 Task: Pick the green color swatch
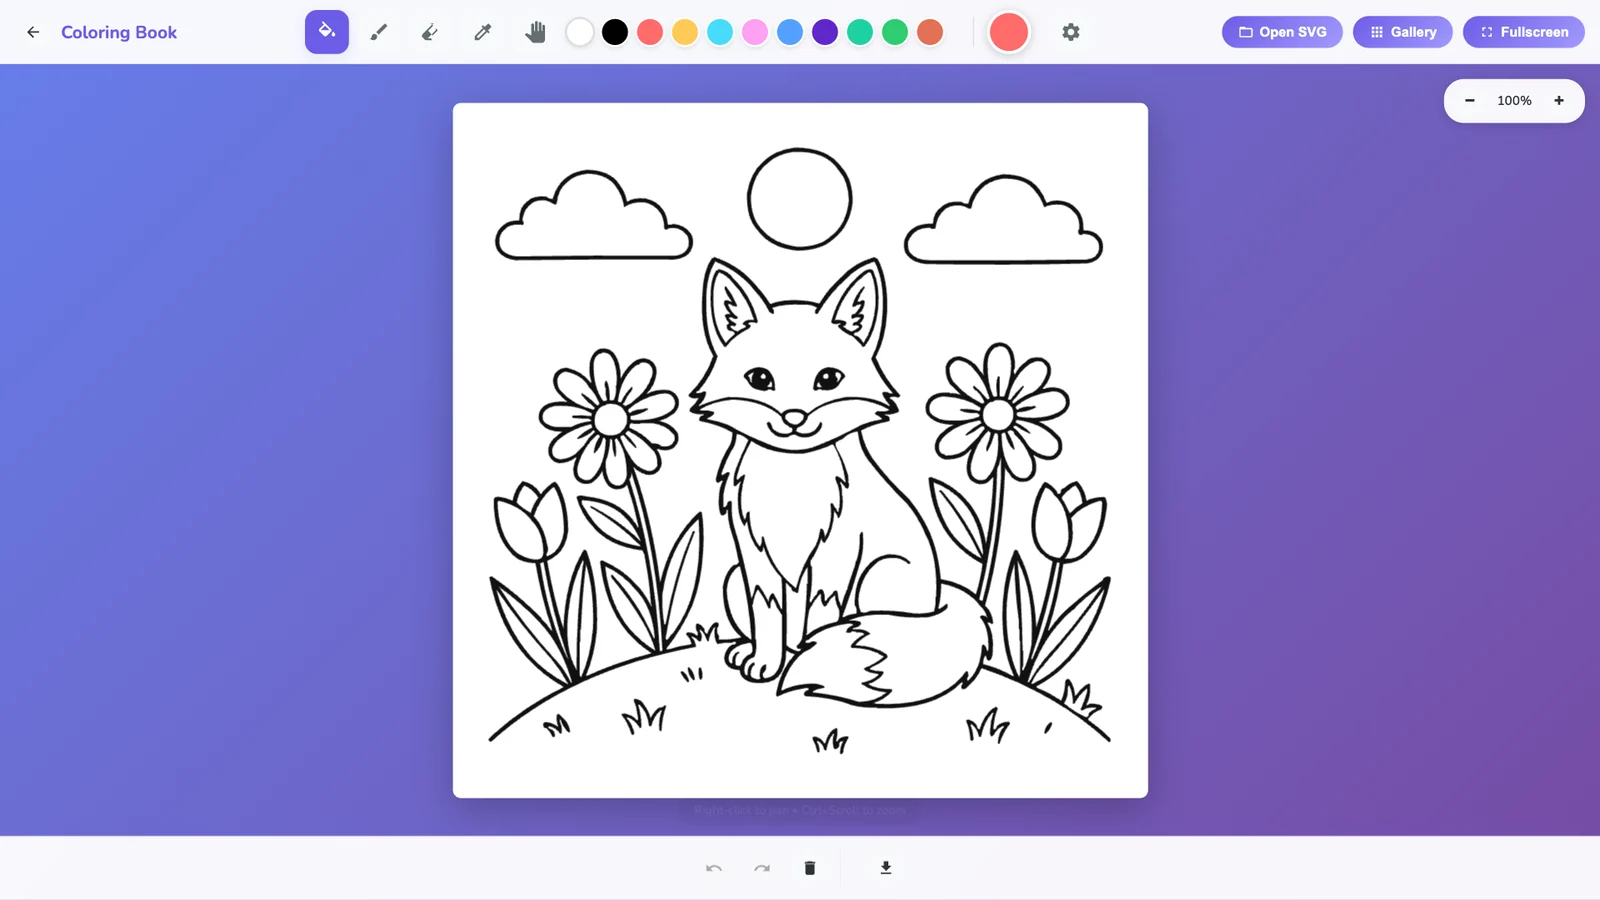click(x=895, y=32)
